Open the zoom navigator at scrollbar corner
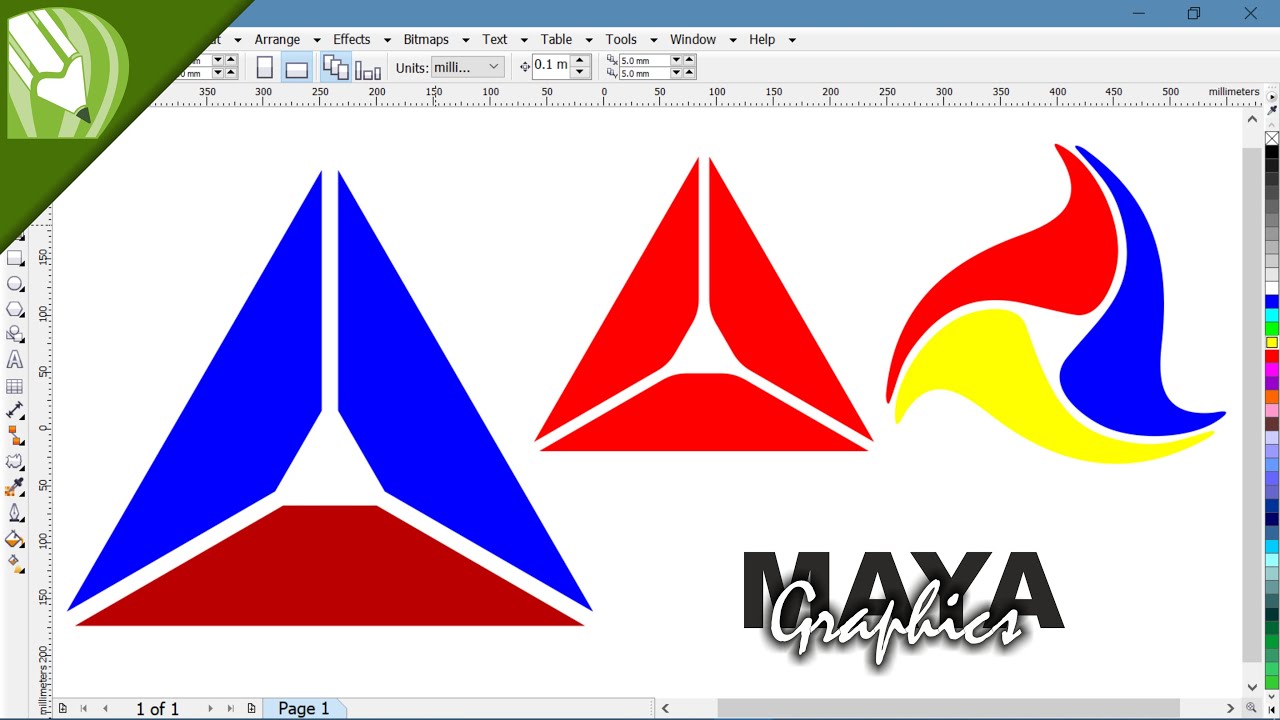Viewport: 1280px width, 720px height. tap(1253, 707)
